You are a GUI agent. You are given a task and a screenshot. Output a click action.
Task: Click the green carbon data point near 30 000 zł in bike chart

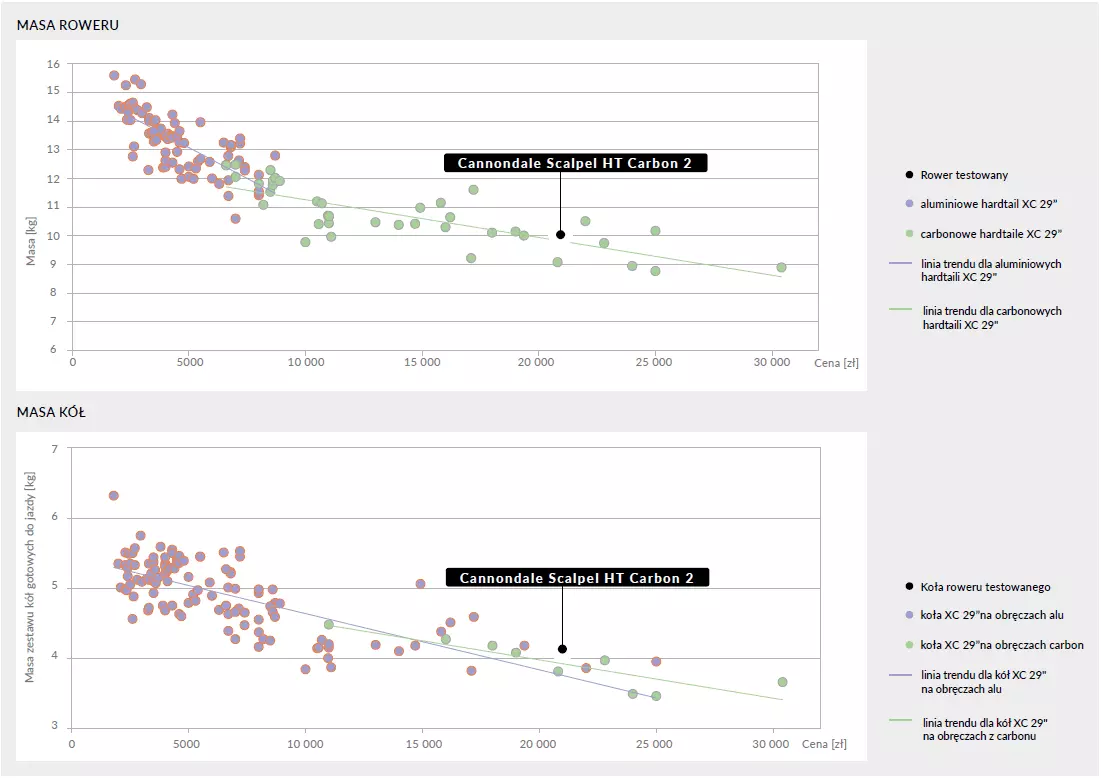[782, 268]
